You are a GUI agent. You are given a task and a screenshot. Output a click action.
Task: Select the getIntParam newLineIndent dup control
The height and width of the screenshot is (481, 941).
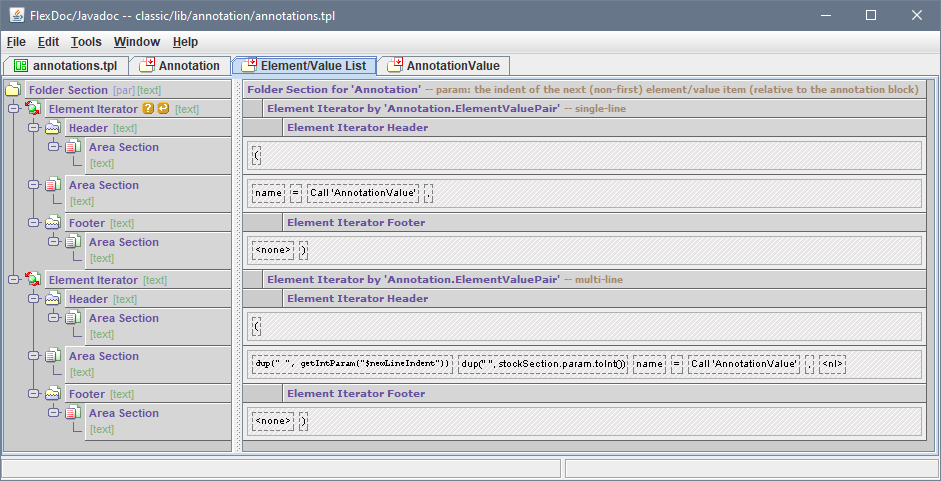[352, 364]
